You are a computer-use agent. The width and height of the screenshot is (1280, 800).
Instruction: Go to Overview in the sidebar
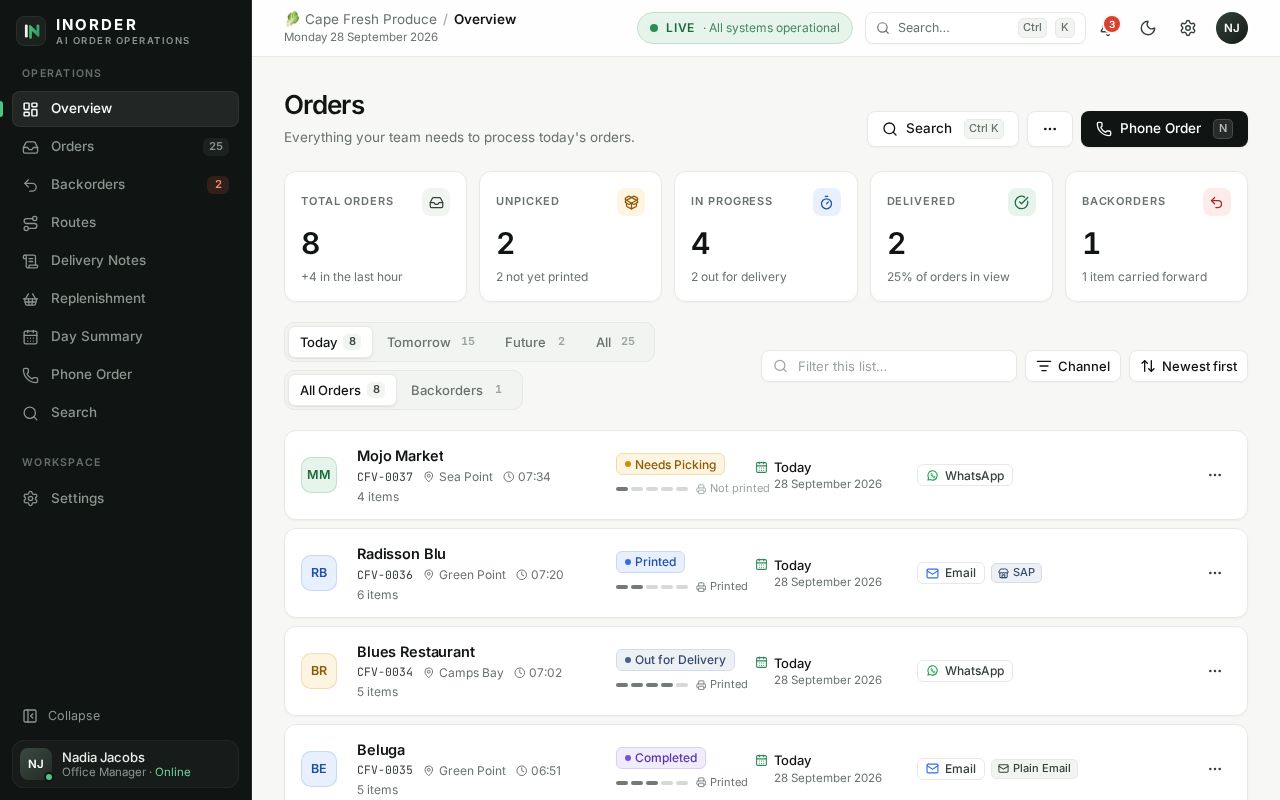(125, 109)
